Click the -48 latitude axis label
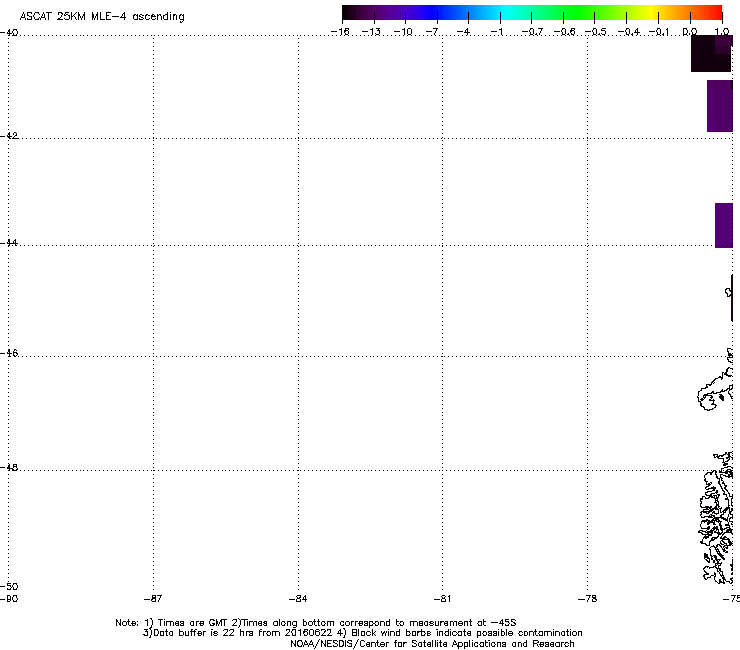Viewport: 740px width, 650px height. coord(9,467)
